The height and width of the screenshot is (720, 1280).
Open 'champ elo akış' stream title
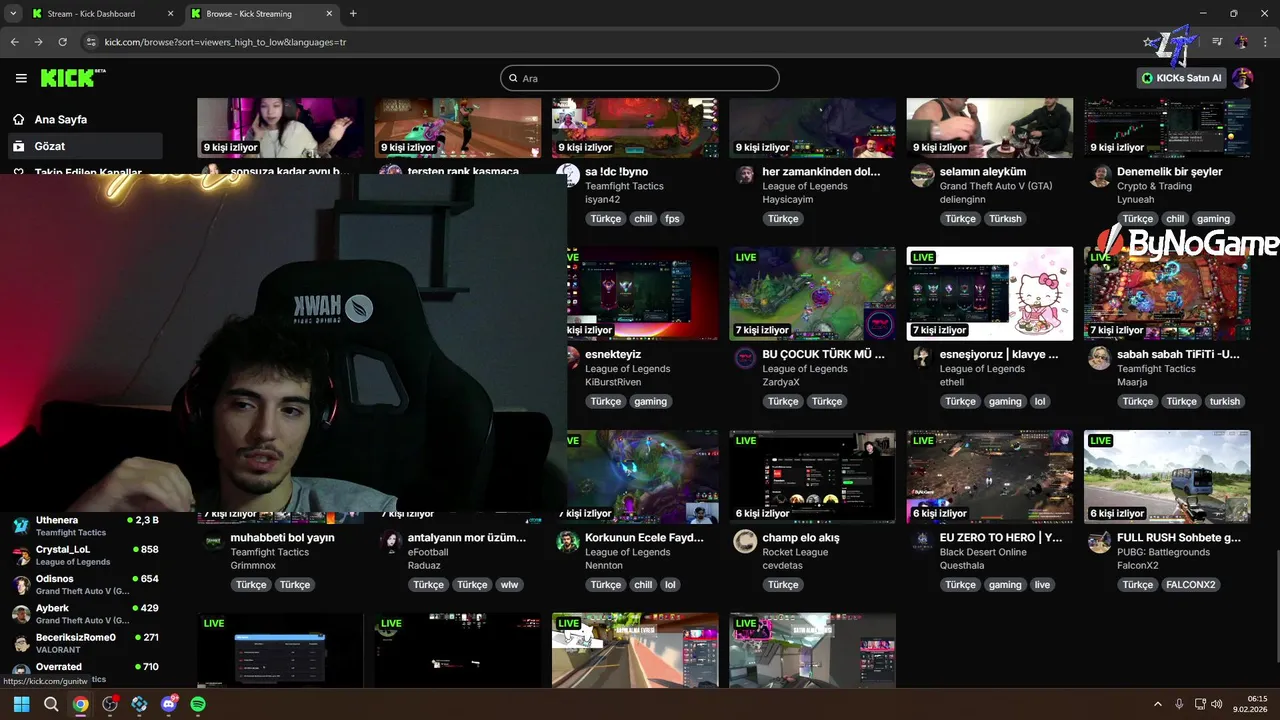click(x=801, y=537)
